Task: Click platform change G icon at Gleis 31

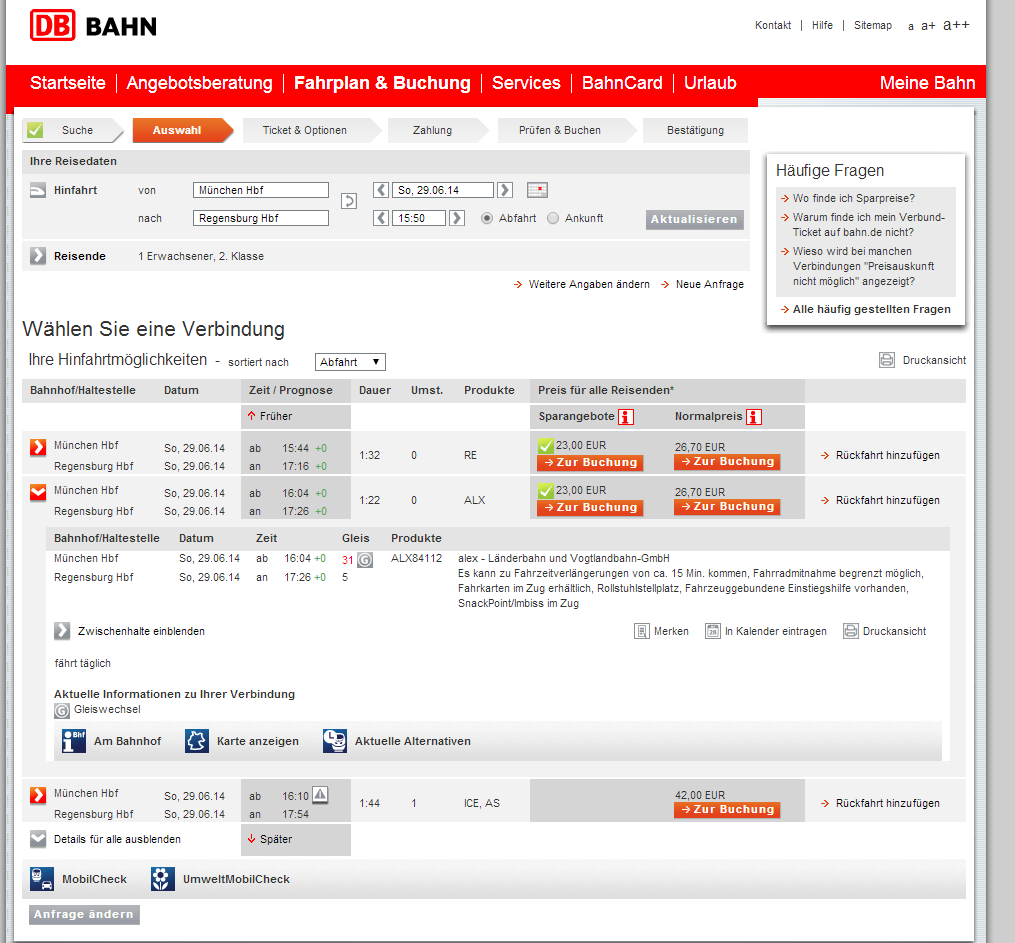Action: click(x=365, y=560)
